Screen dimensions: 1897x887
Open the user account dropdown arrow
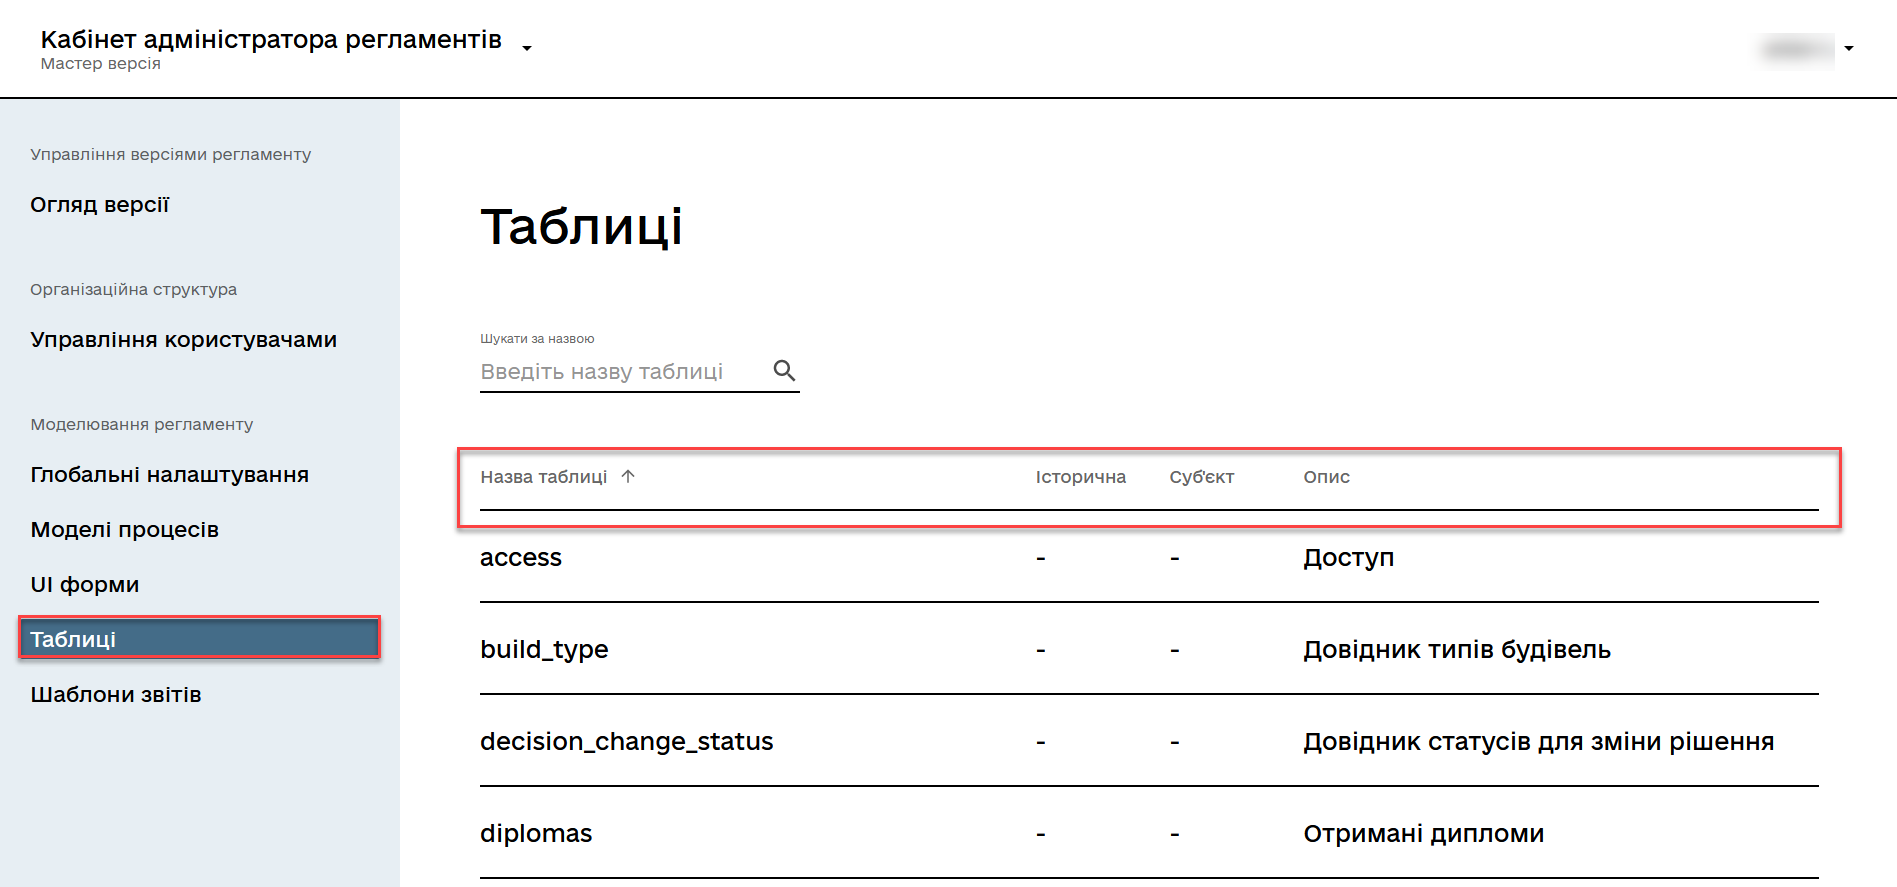pyautogui.click(x=1849, y=48)
